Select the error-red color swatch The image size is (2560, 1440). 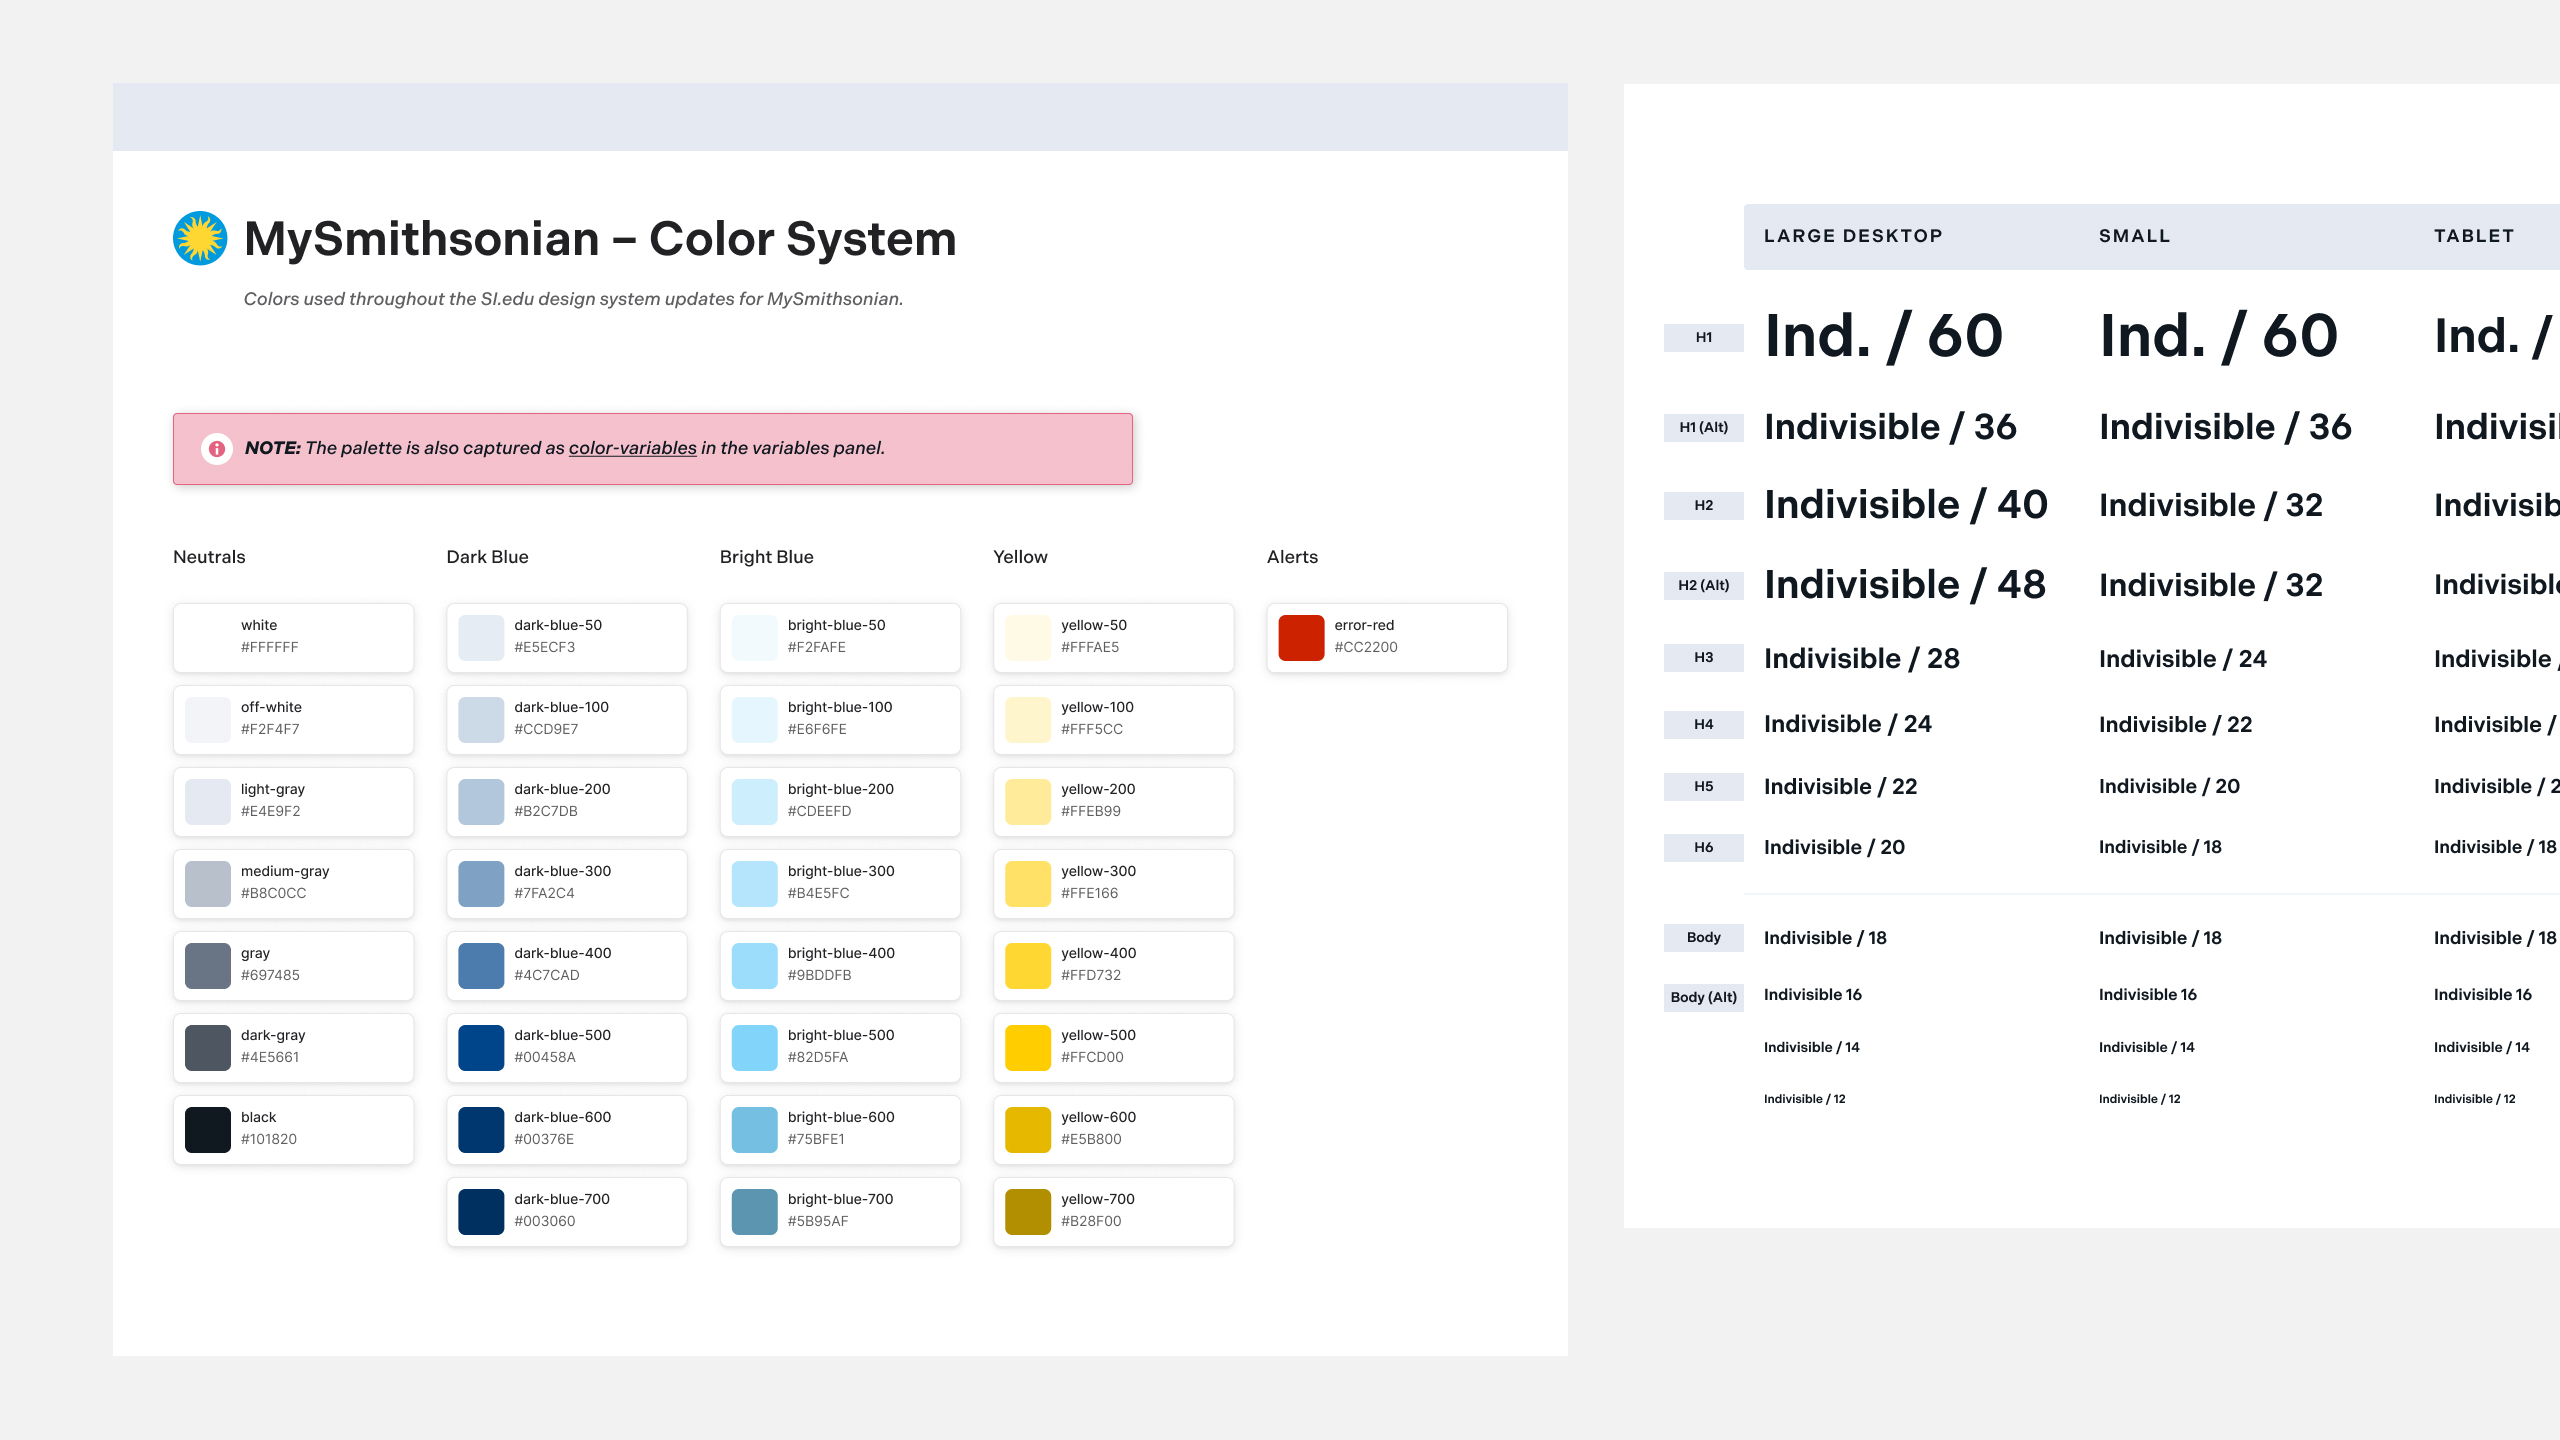tap(1301, 637)
